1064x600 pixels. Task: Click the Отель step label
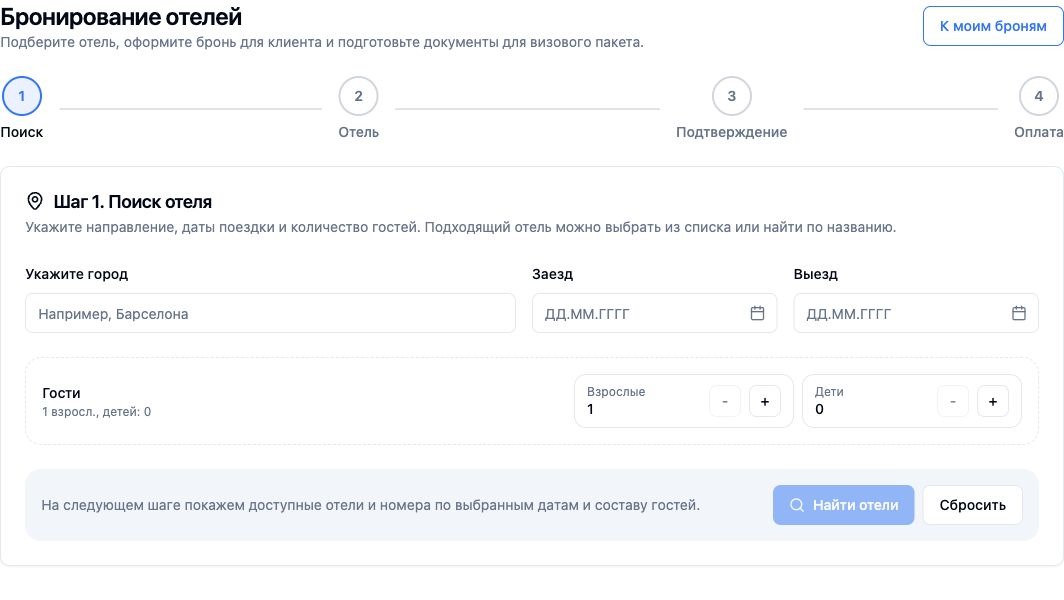click(x=358, y=132)
